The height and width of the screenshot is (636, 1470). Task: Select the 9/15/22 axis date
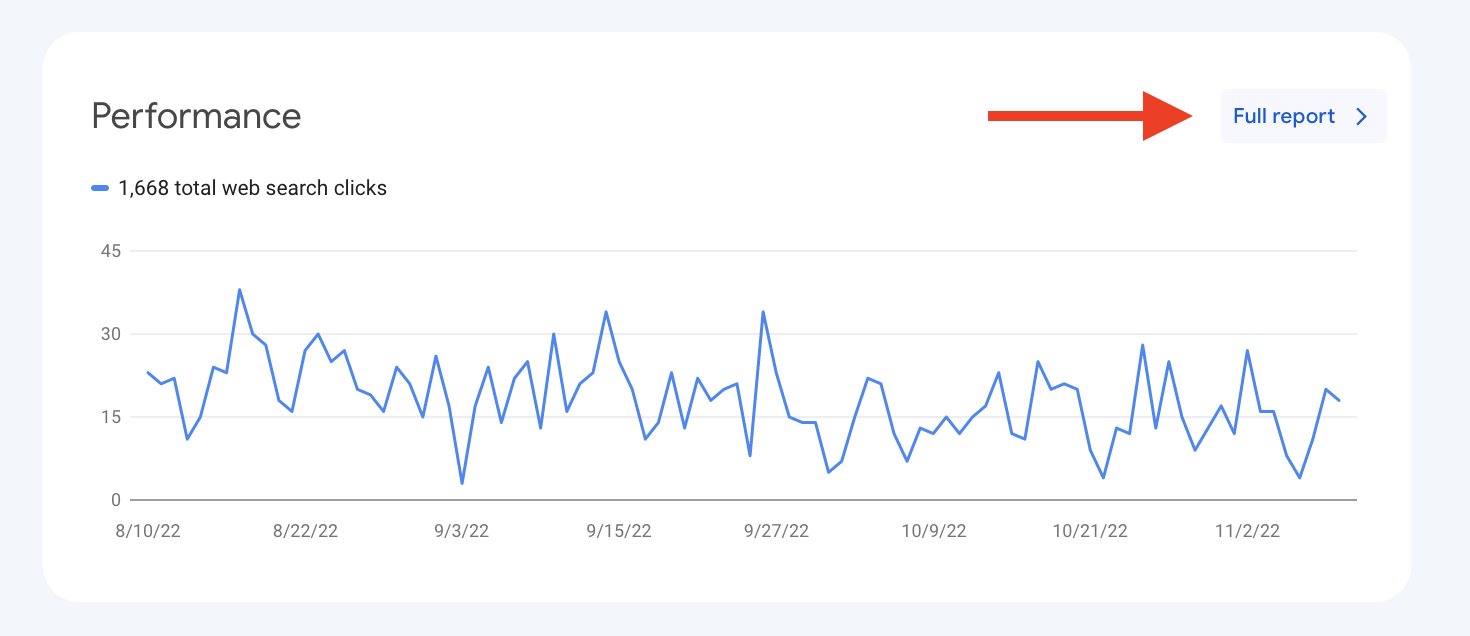coord(619,531)
